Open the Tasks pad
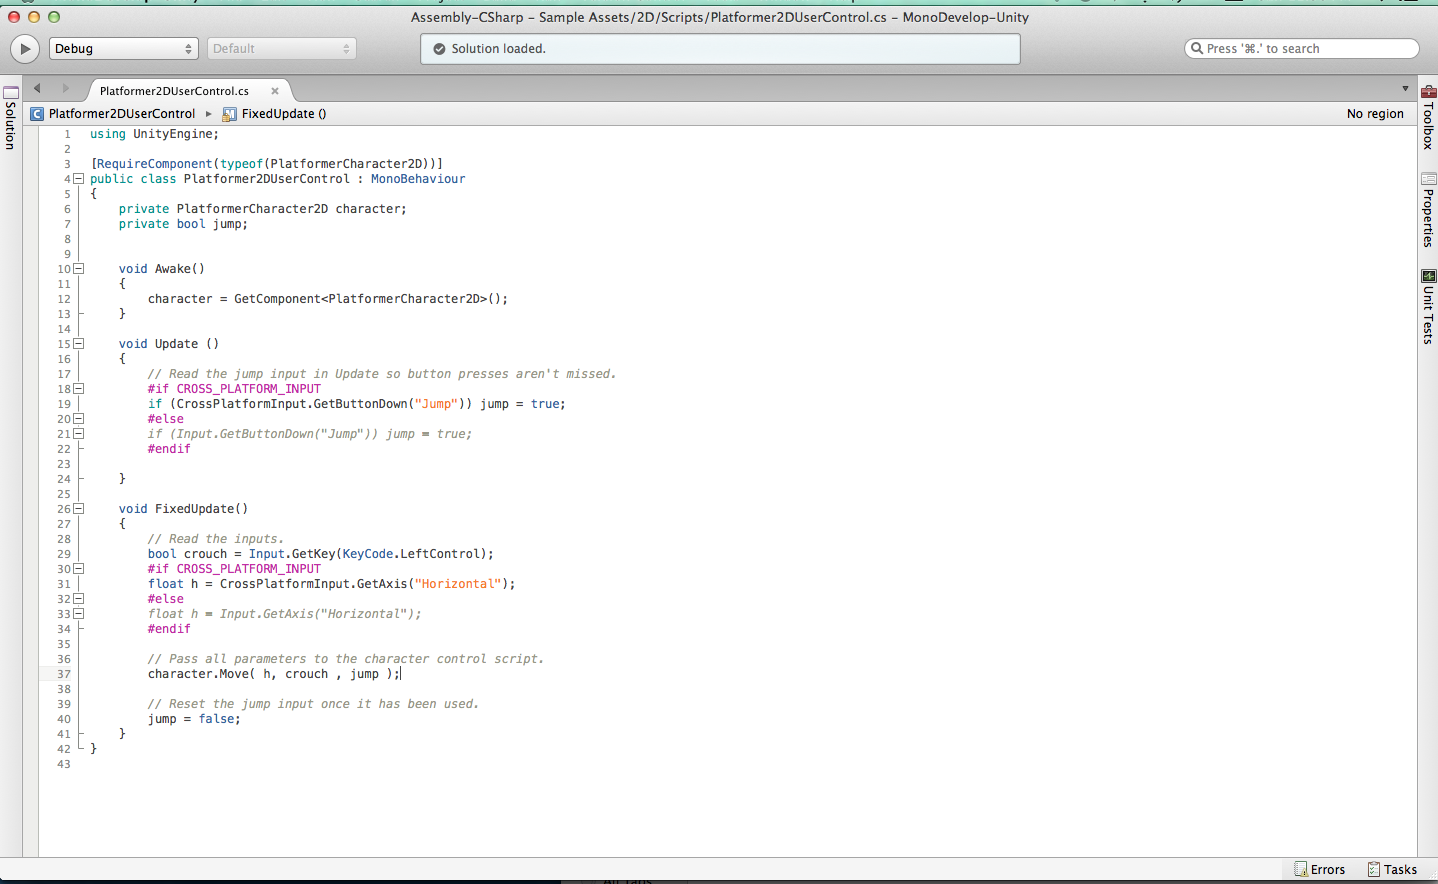The height and width of the screenshot is (884, 1438). [x=1392, y=870]
